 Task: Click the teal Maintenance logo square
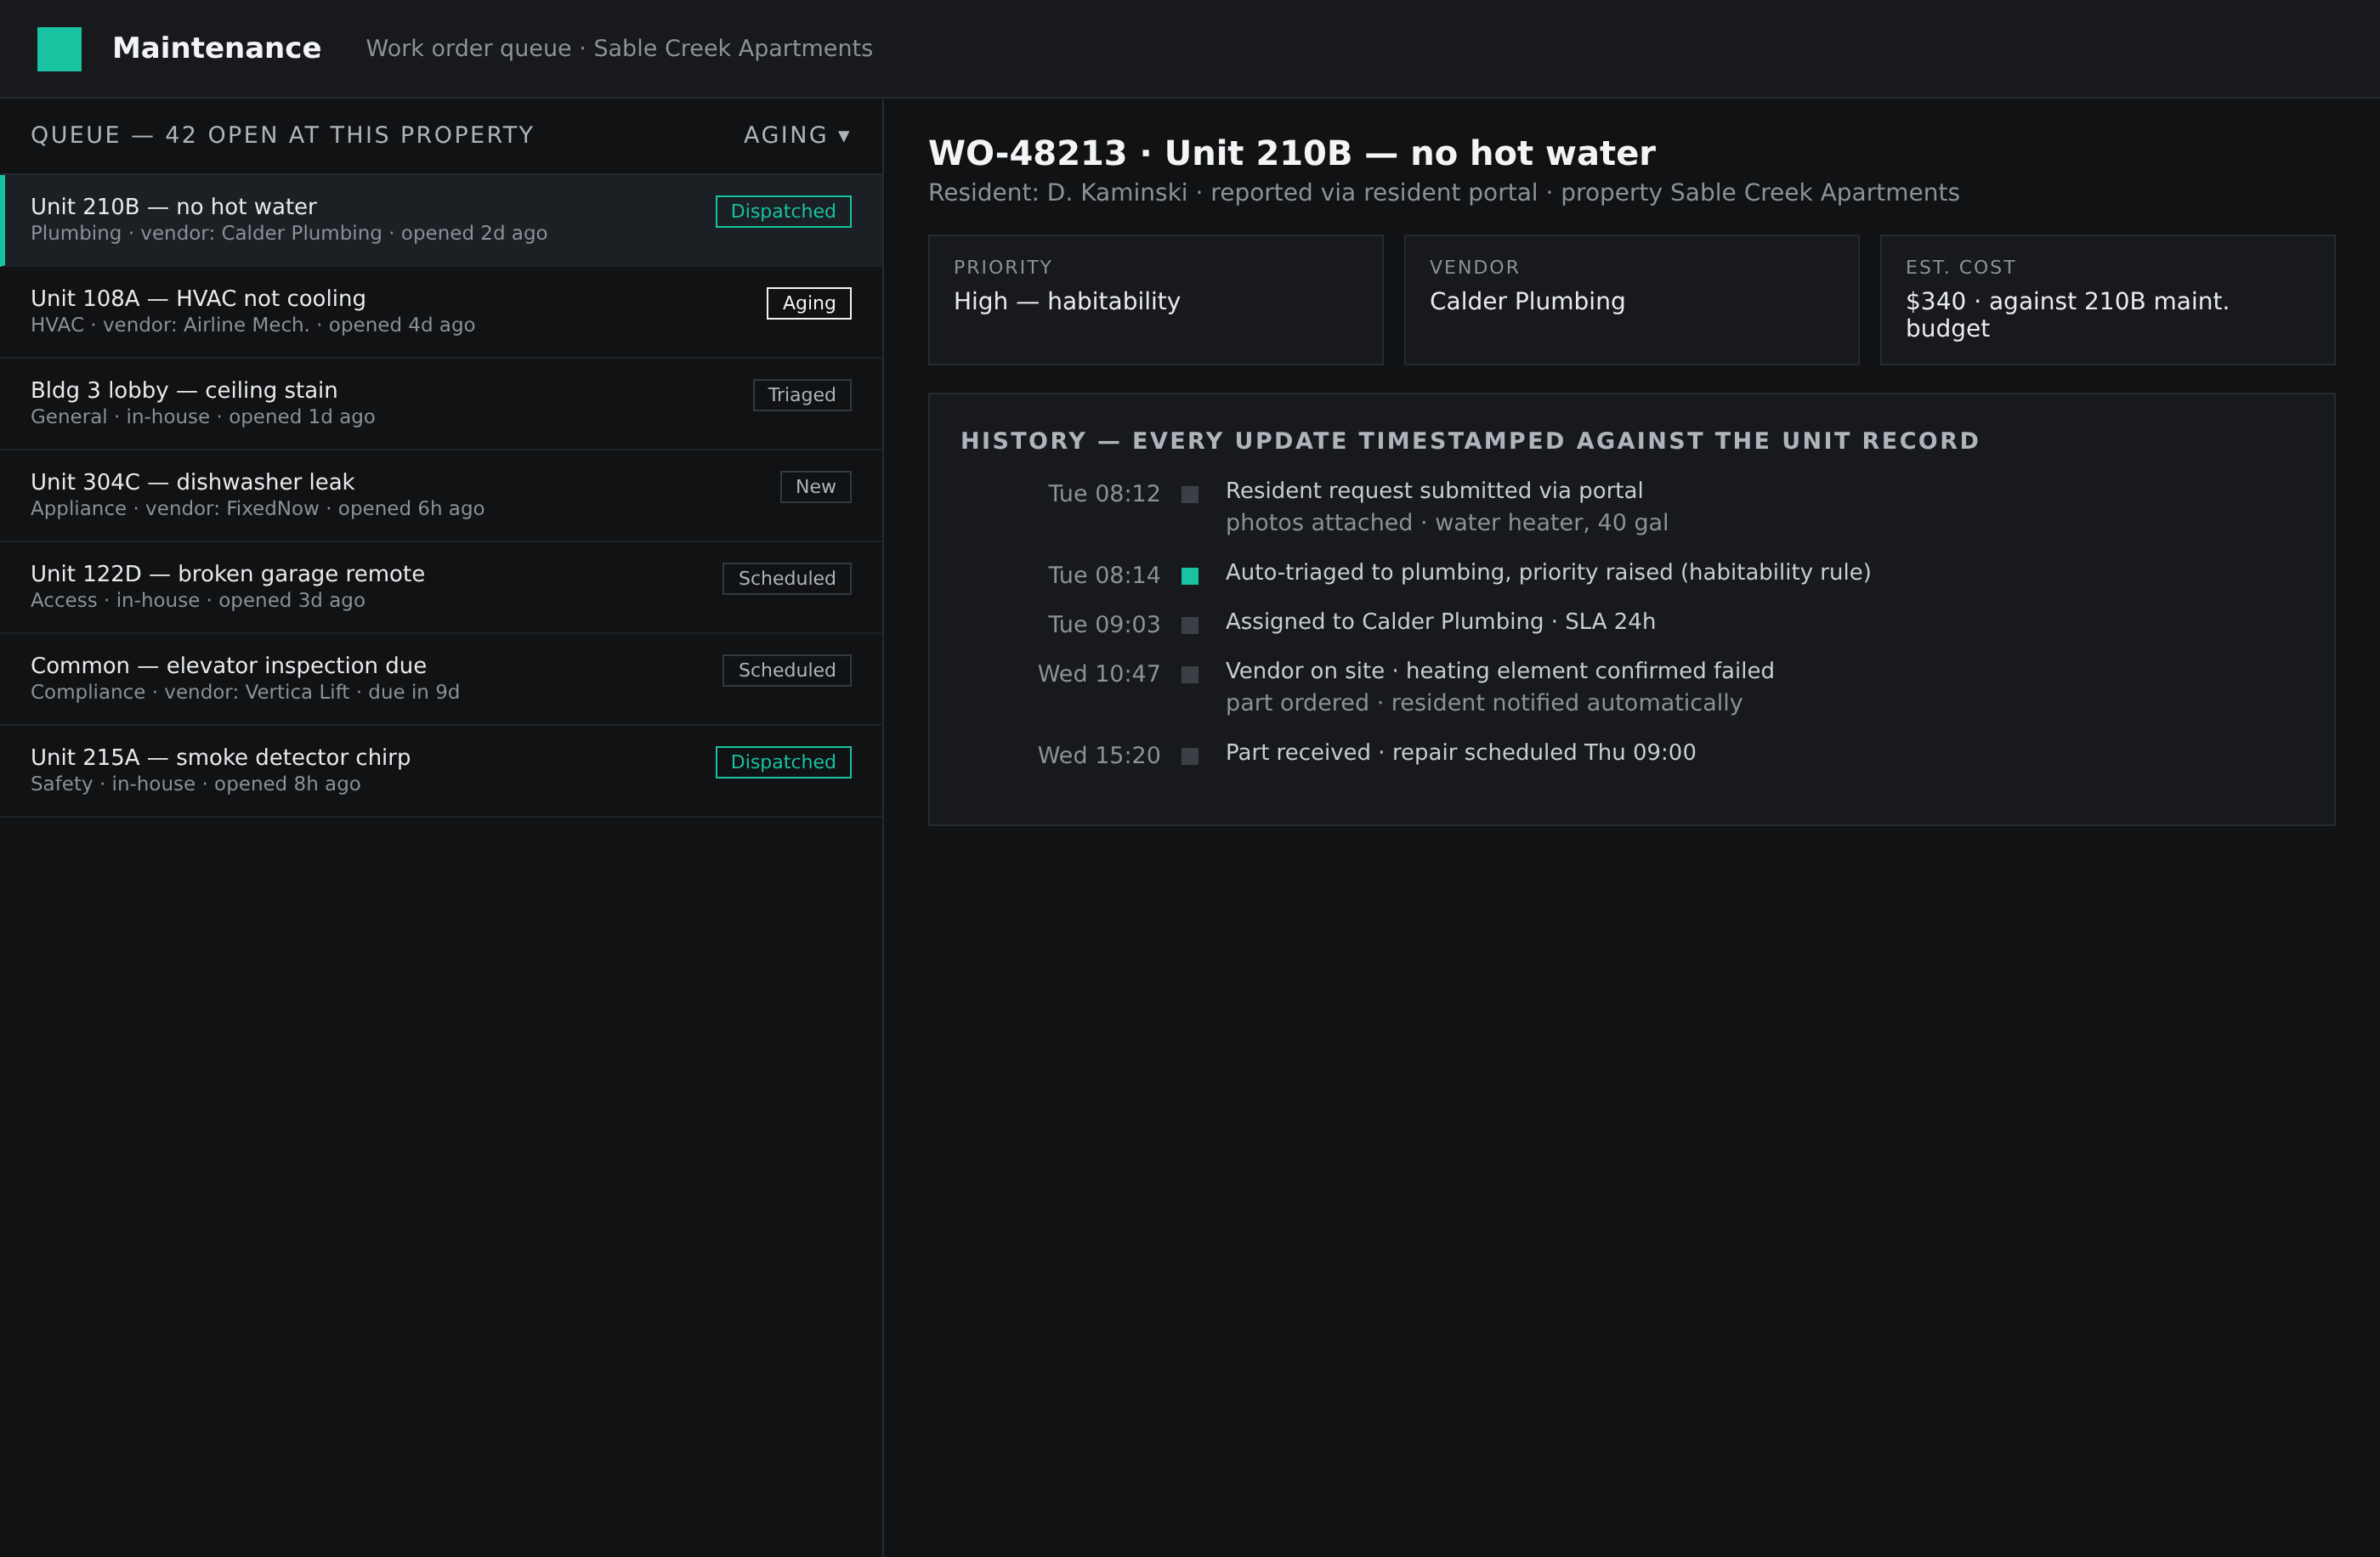pyautogui.click(x=59, y=49)
